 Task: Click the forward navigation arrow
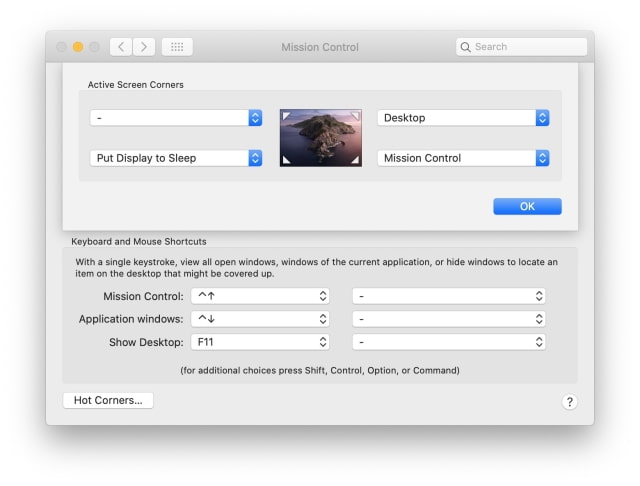point(145,47)
